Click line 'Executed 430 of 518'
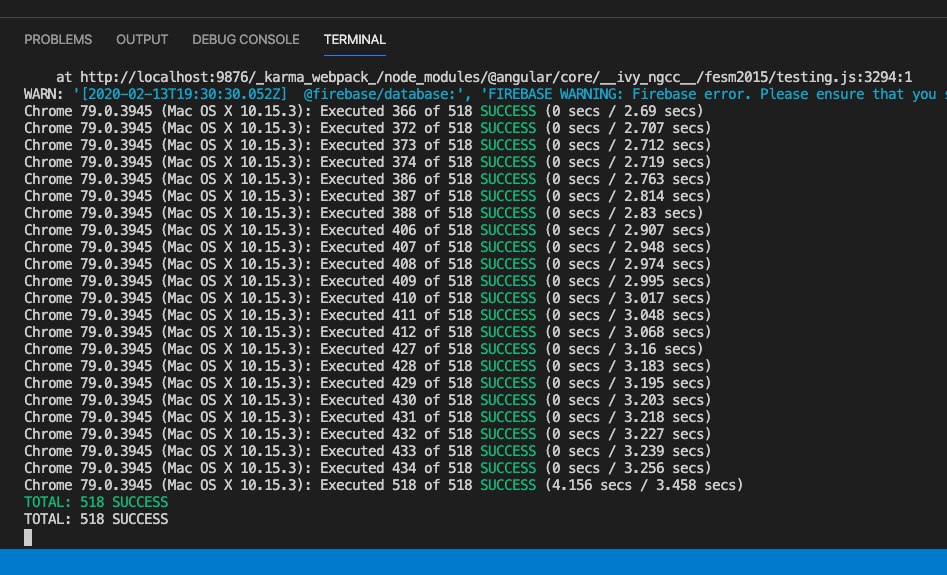Screen dimensions: 947x575 point(368,400)
